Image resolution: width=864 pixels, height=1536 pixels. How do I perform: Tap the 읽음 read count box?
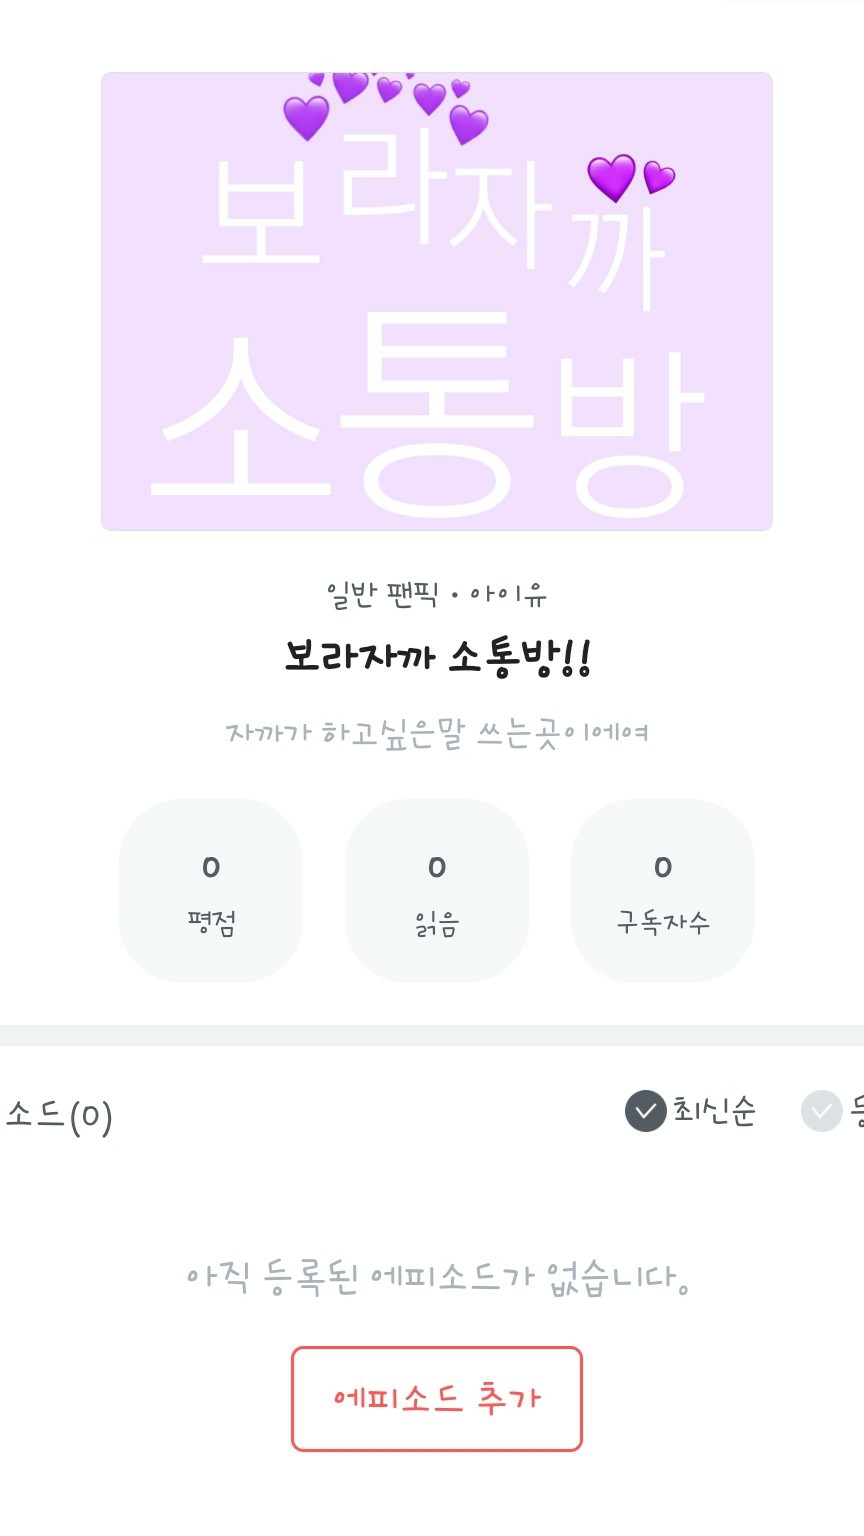pyautogui.click(x=437, y=891)
